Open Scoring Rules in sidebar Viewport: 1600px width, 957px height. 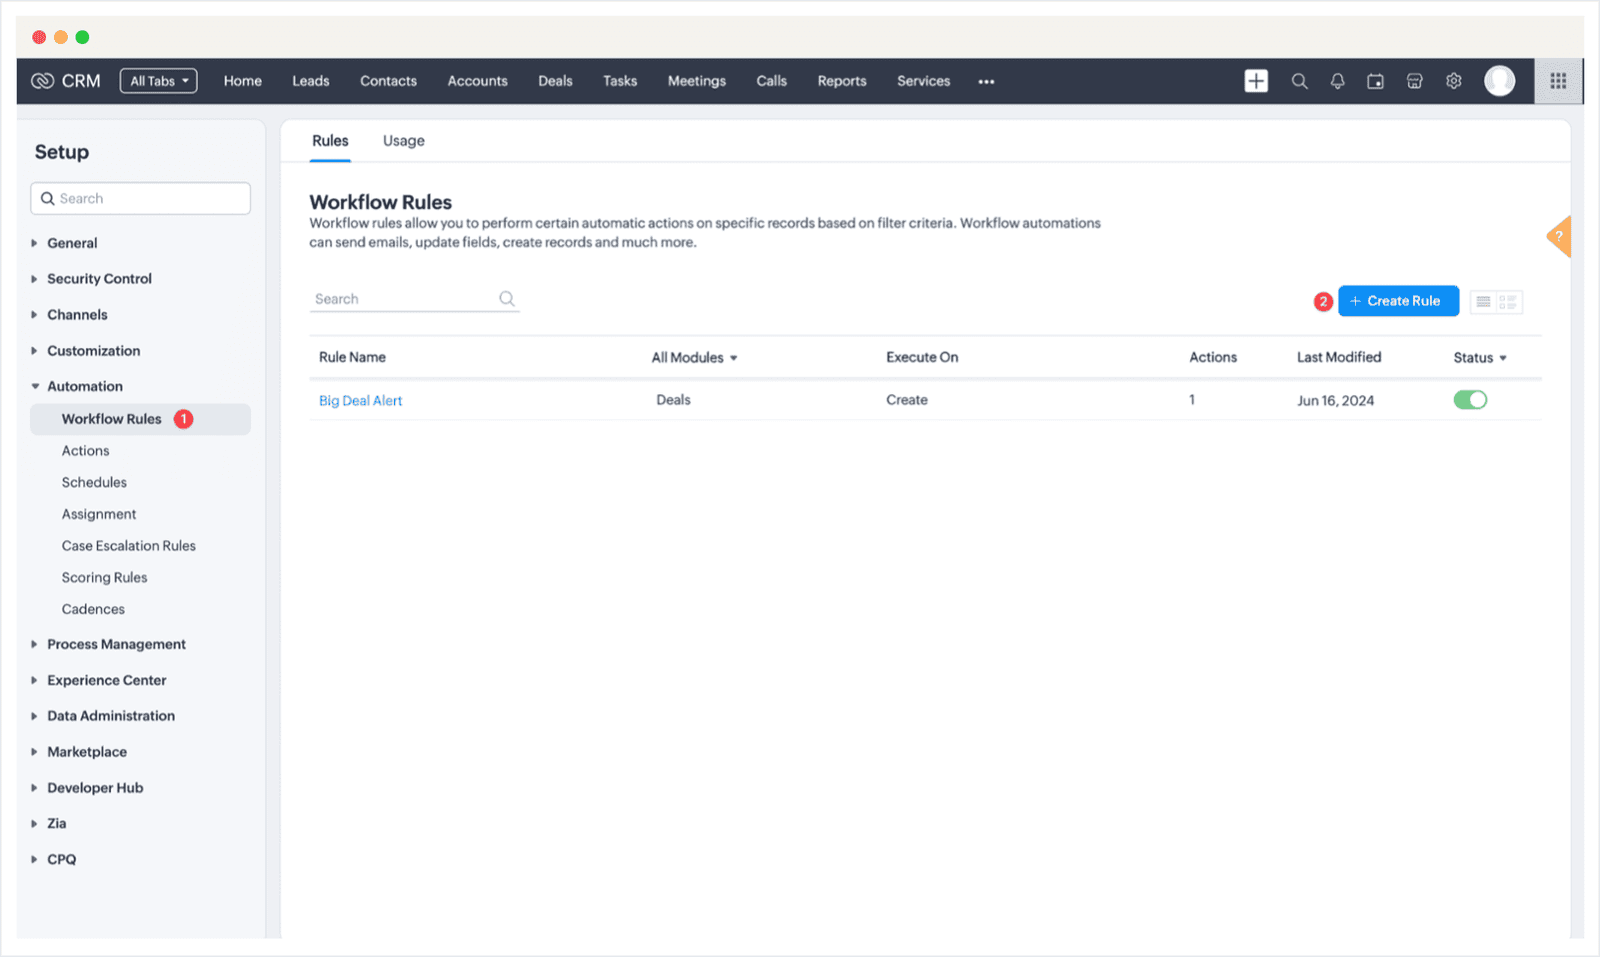click(104, 578)
